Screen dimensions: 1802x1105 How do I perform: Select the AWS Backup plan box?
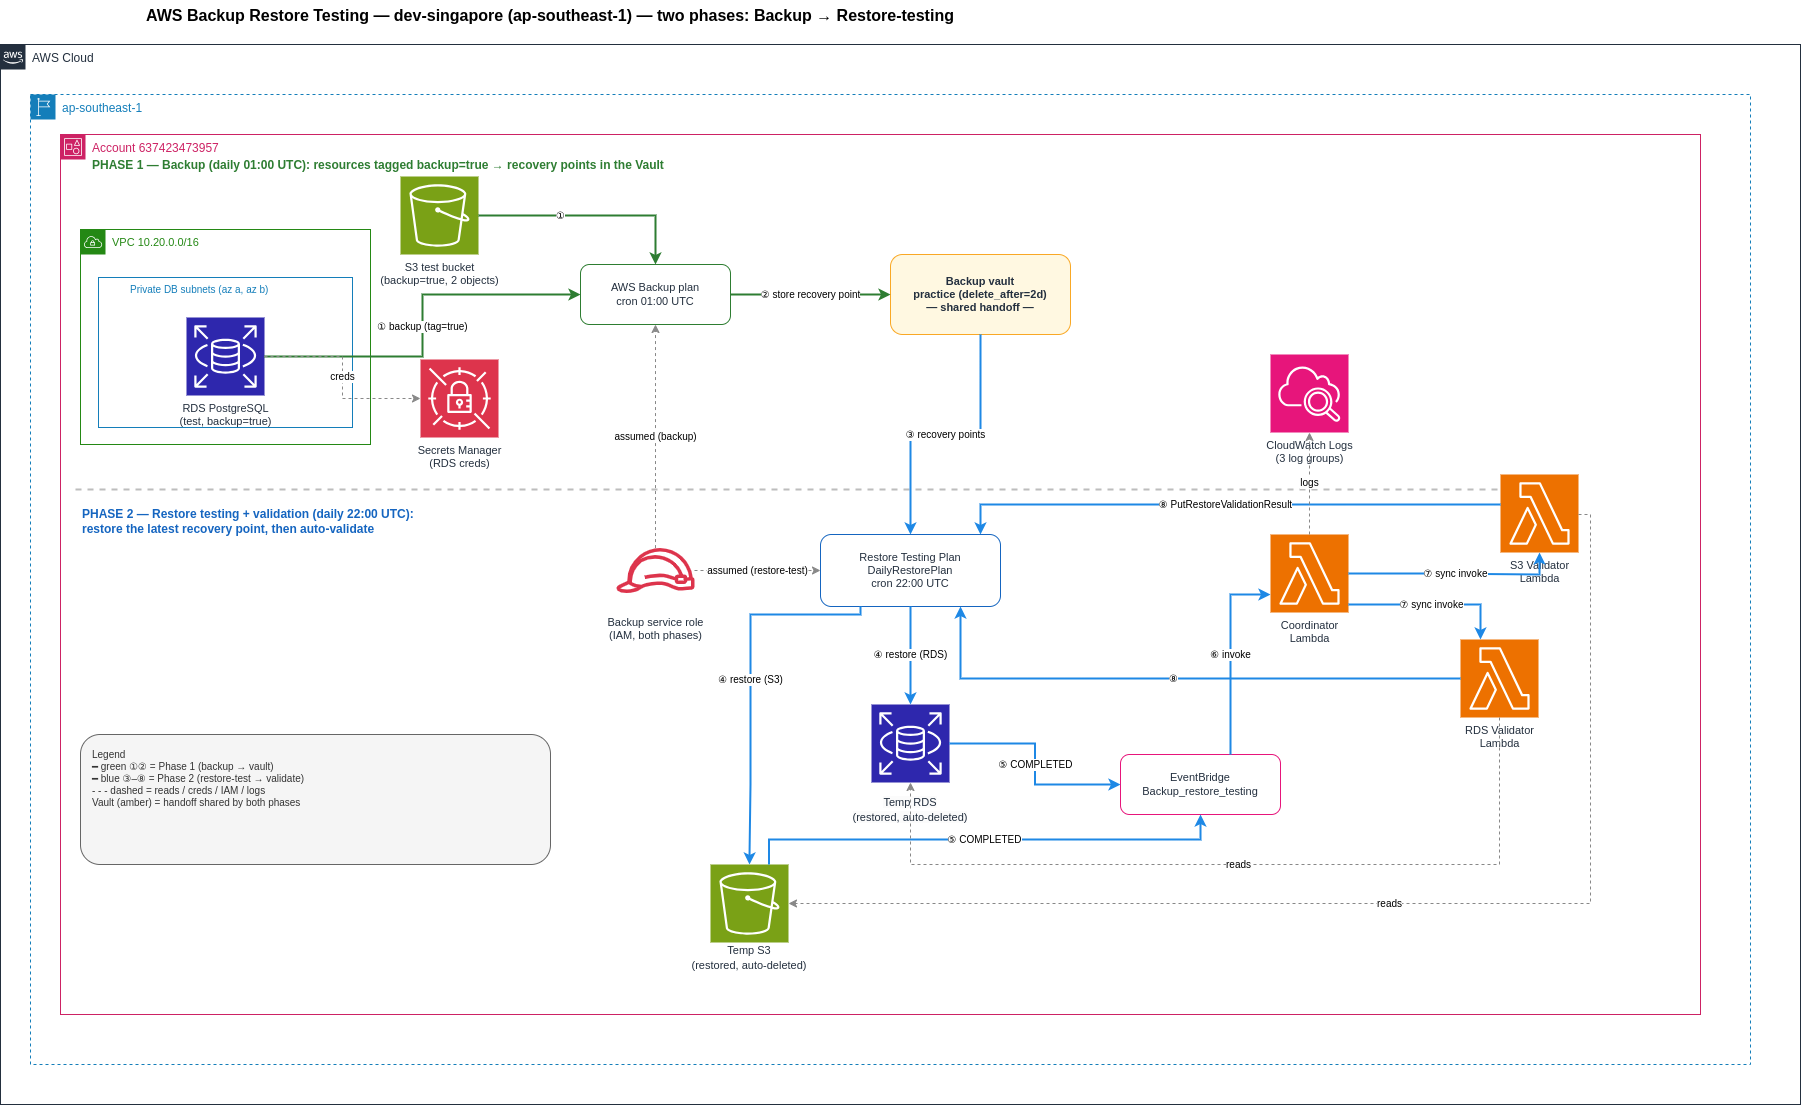coord(655,294)
